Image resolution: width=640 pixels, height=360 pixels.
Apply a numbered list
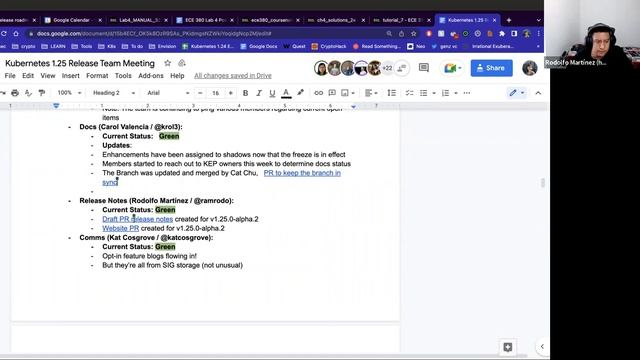coord(445,93)
